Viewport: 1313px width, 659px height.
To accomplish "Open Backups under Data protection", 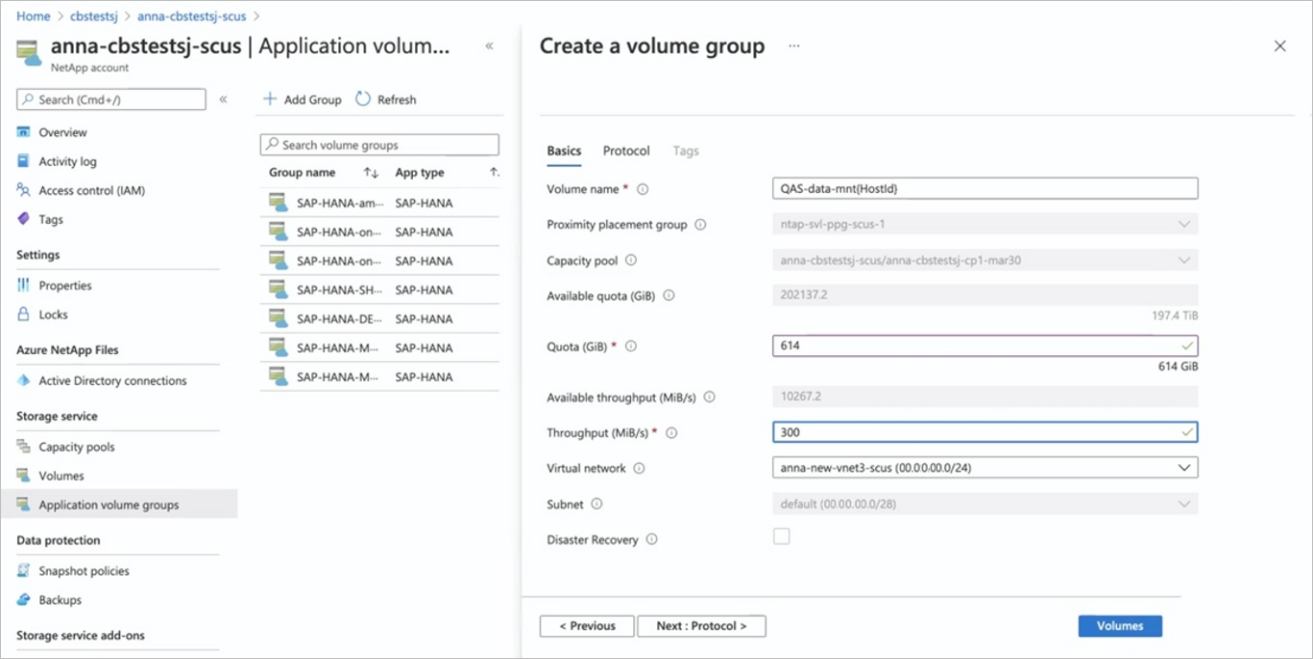I will [x=60, y=600].
